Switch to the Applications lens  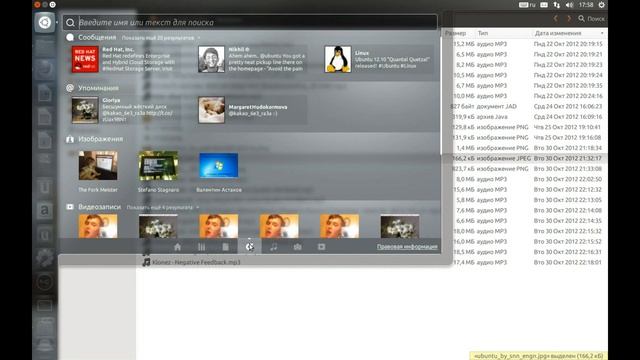coord(202,247)
